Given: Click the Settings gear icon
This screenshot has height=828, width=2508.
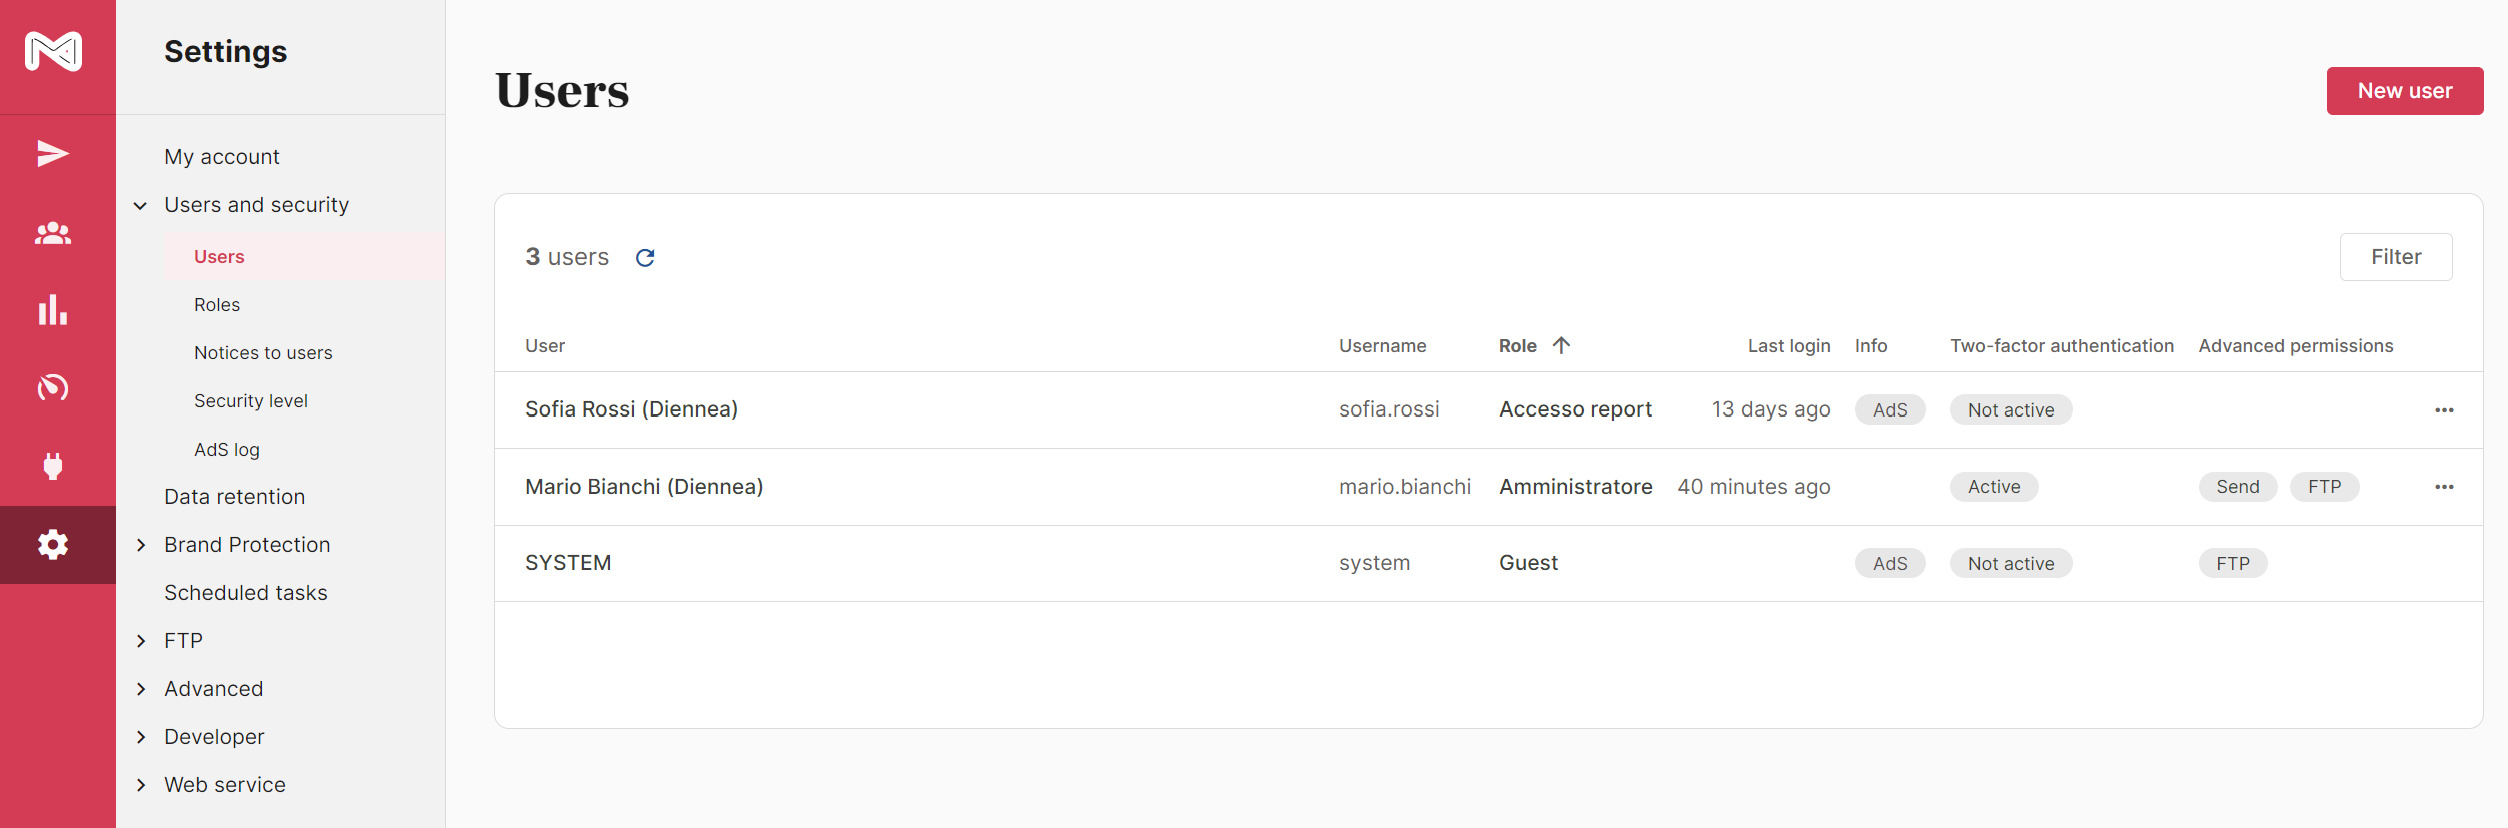Looking at the screenshot, I should [x=54, y=545].
